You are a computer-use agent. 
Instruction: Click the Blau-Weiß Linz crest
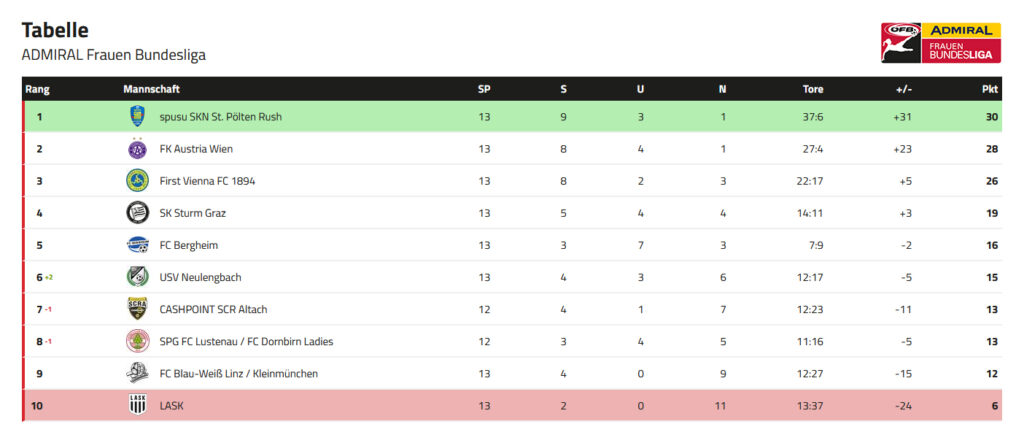pyautogui.click(x=137, y=373)
